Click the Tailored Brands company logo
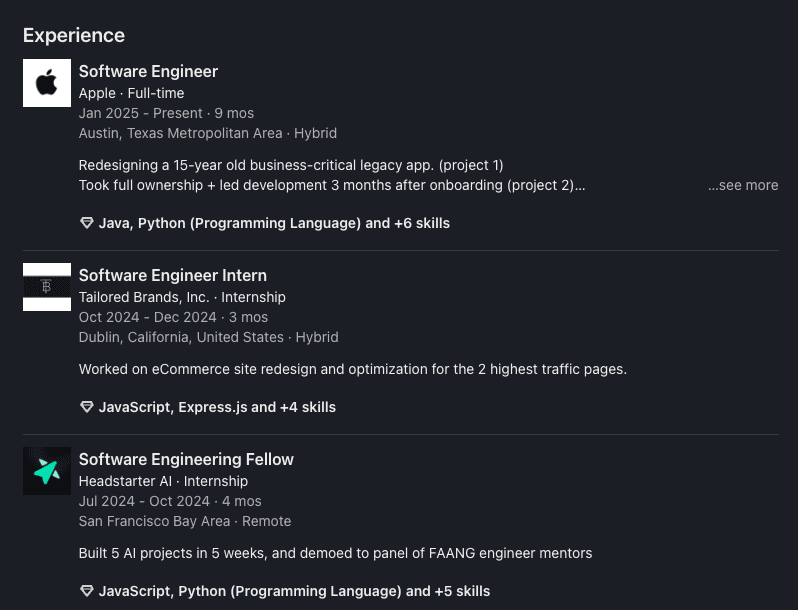 [x=47, y=287]
